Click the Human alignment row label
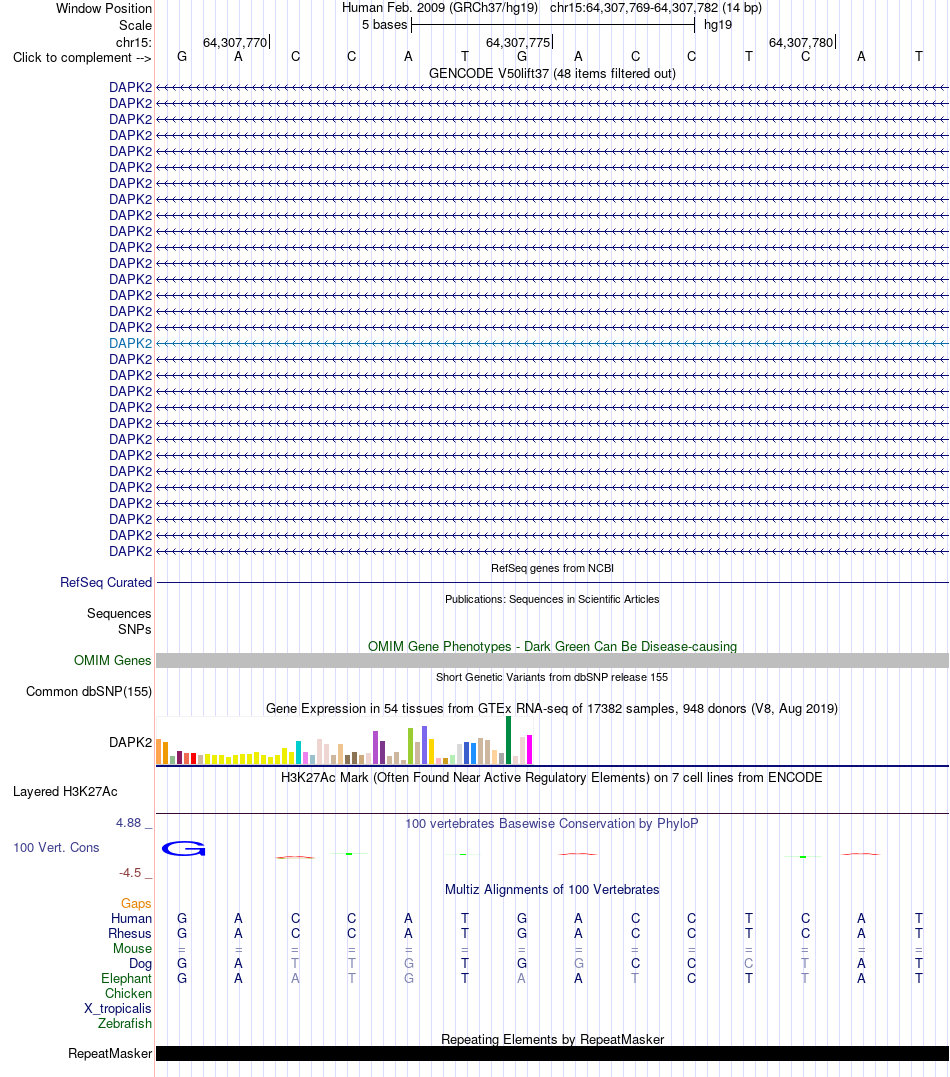 [131, 919]
